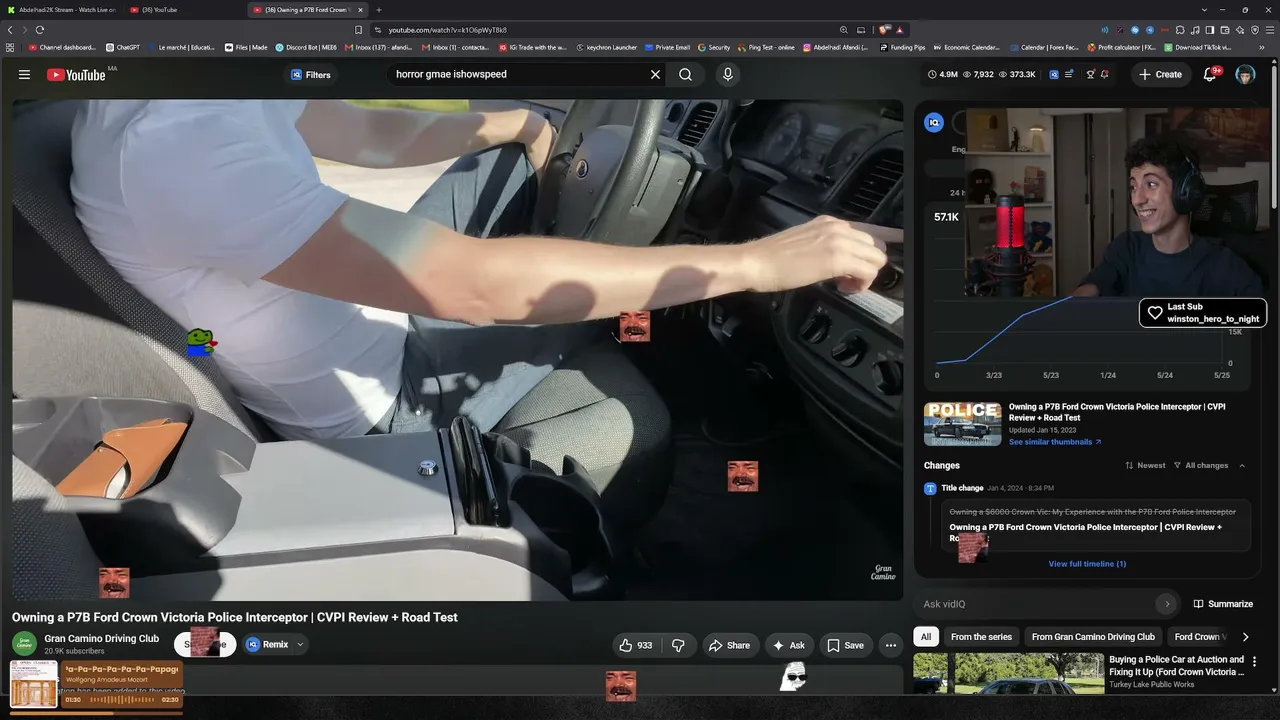Click Summarize in vidIQ panel
Viewport: 1280px width, 720px height.
pos(1223,604)
